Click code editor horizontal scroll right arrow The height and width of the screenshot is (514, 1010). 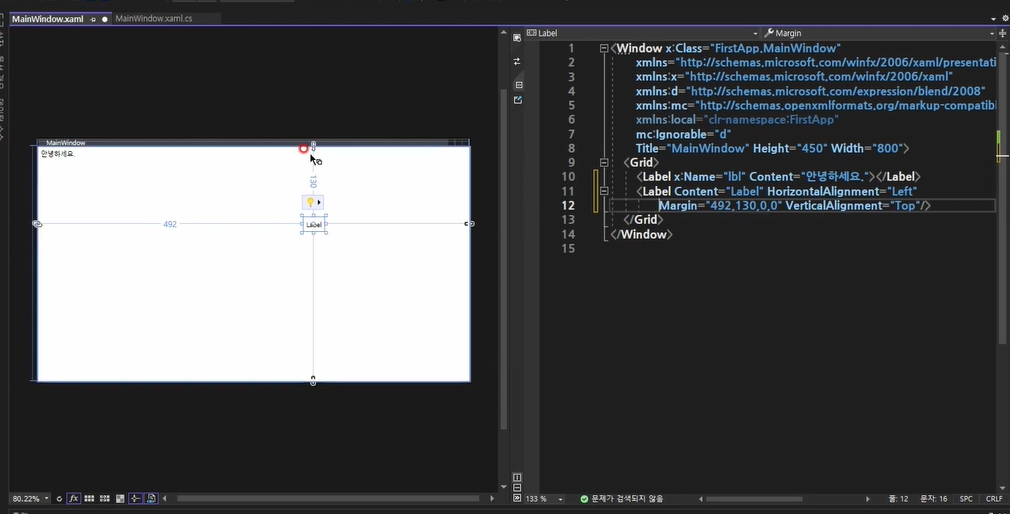(x=867, y=499)
